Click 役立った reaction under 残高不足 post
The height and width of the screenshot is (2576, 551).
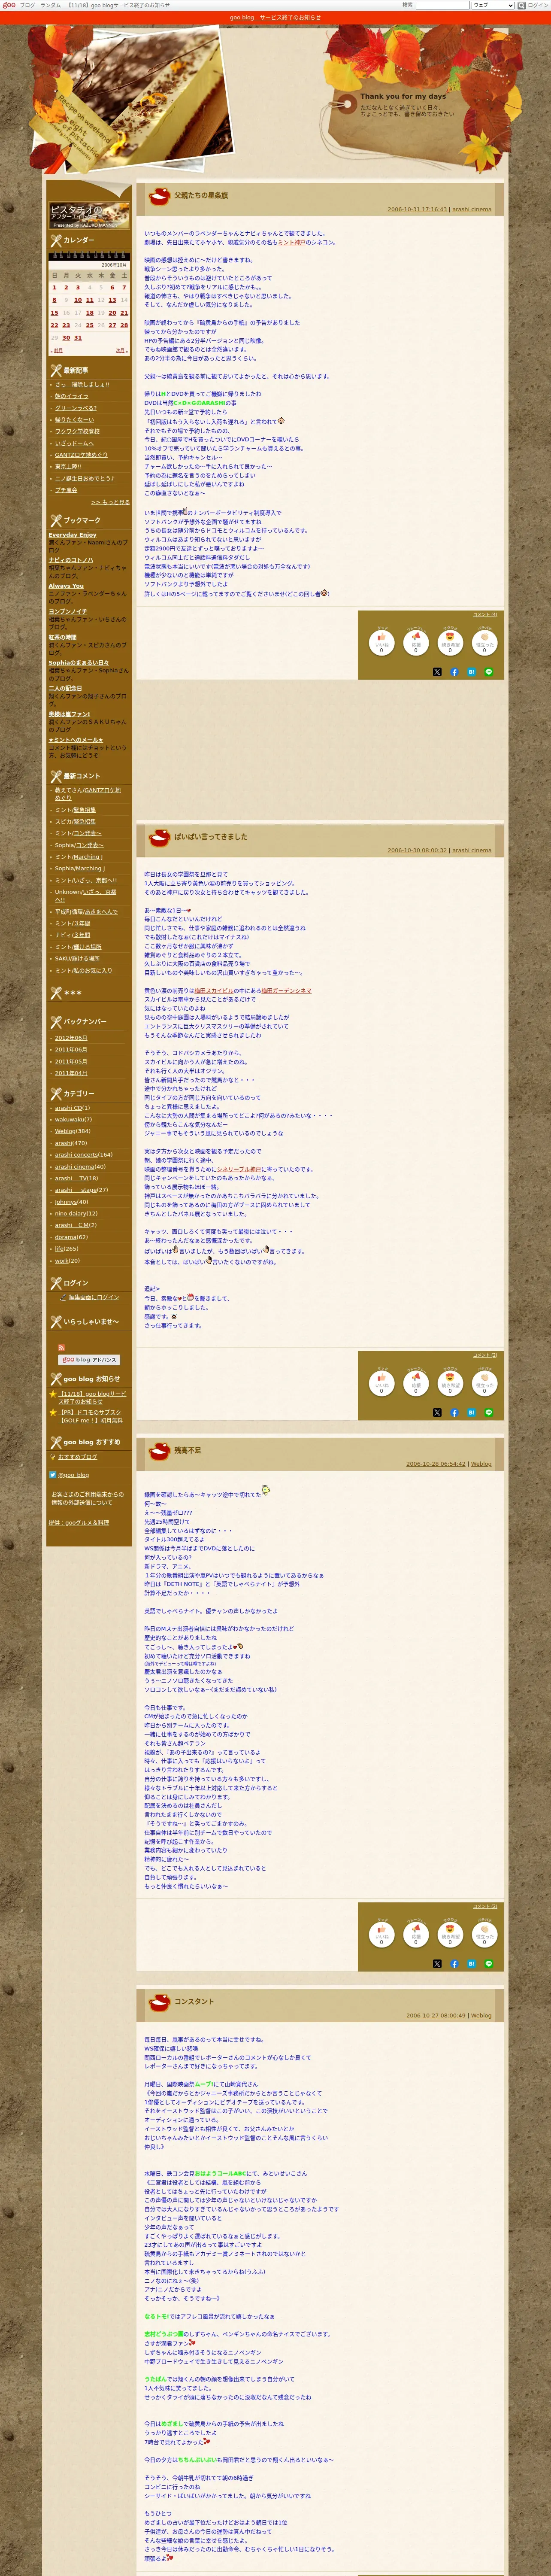484,1934
